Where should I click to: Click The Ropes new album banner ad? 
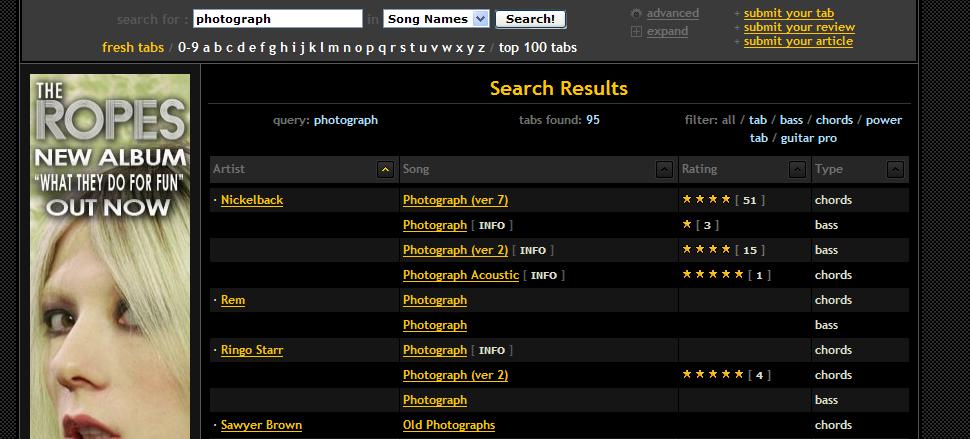[x=110, y=257]
